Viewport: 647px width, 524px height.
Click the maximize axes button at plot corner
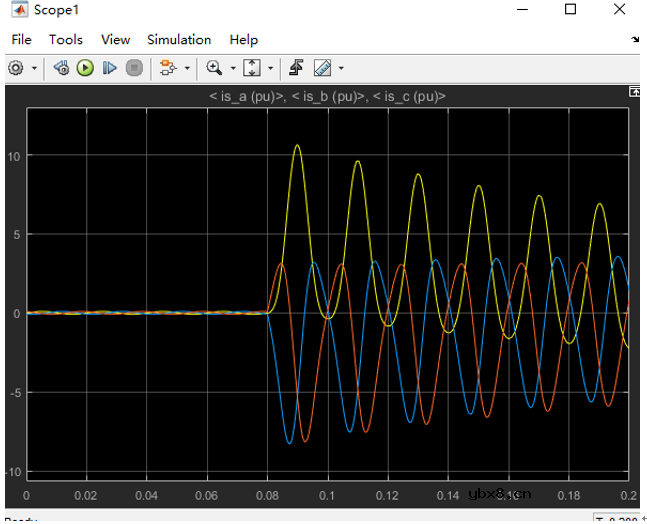(x=633, y=91)
